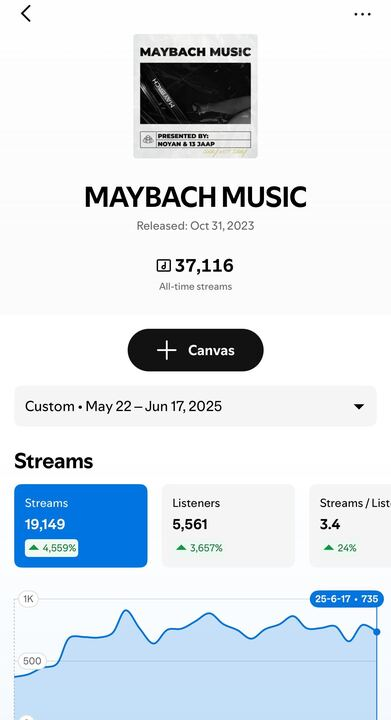
Task: Tap the green up-arrow beside 24%
Action: click(329, 548)
